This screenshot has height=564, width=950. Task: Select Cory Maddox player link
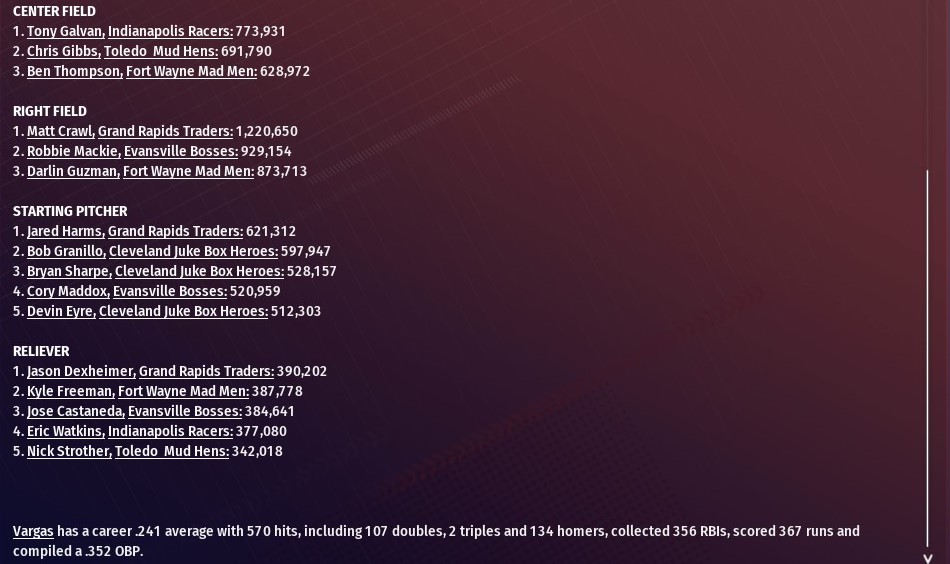[68, 291]
